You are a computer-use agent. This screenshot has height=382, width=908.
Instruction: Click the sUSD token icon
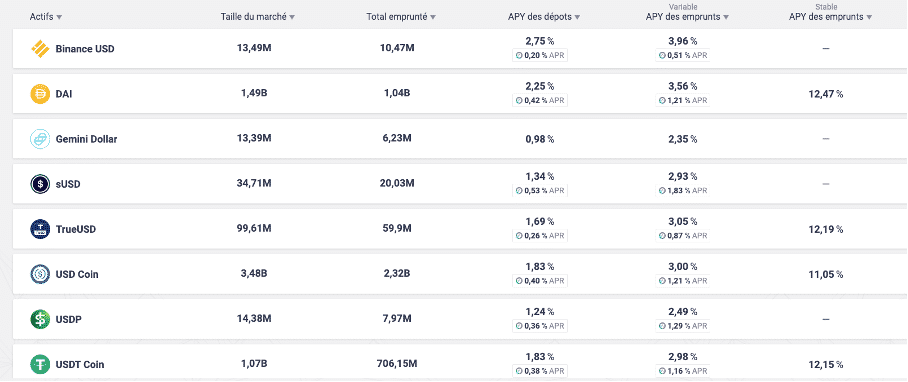point(40,184)
